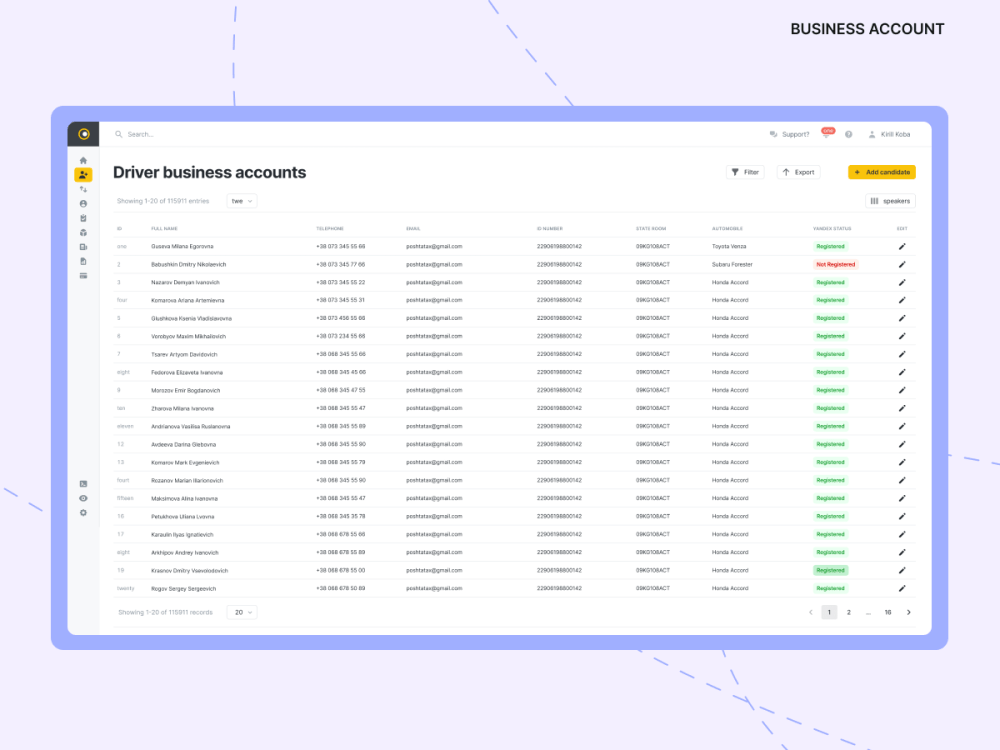Open the profile circle sidebar icon
Viewport: 1000px width, 750px height.
click(x=83, y=204)
